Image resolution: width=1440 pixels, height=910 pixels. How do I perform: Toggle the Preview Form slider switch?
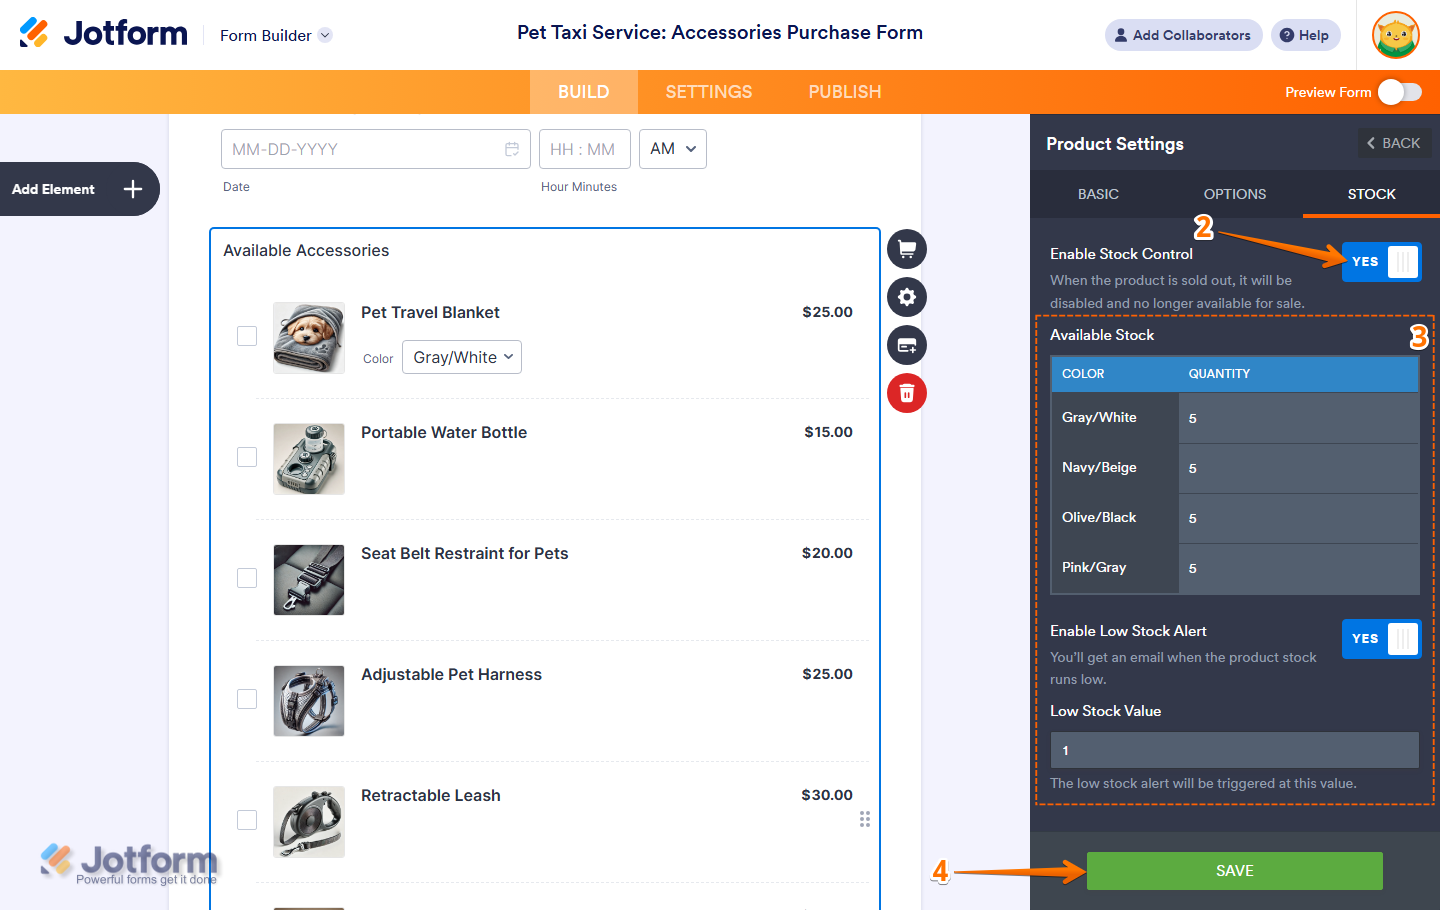[x=1399, y=92]
